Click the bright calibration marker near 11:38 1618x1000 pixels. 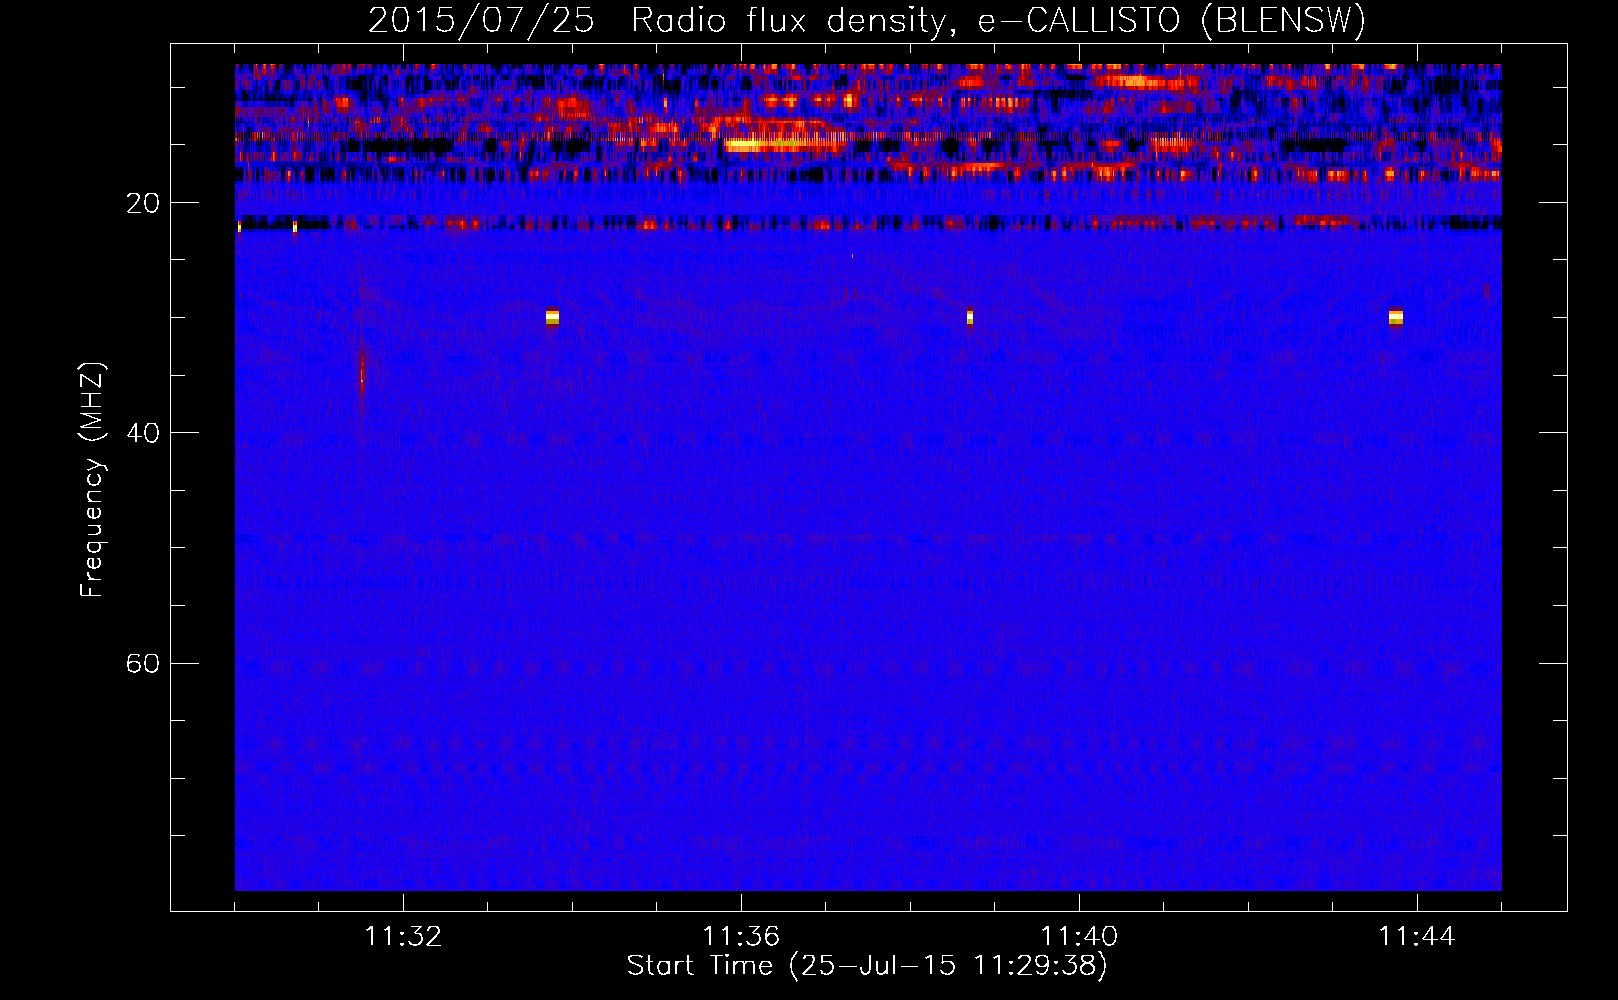[970, 317]
